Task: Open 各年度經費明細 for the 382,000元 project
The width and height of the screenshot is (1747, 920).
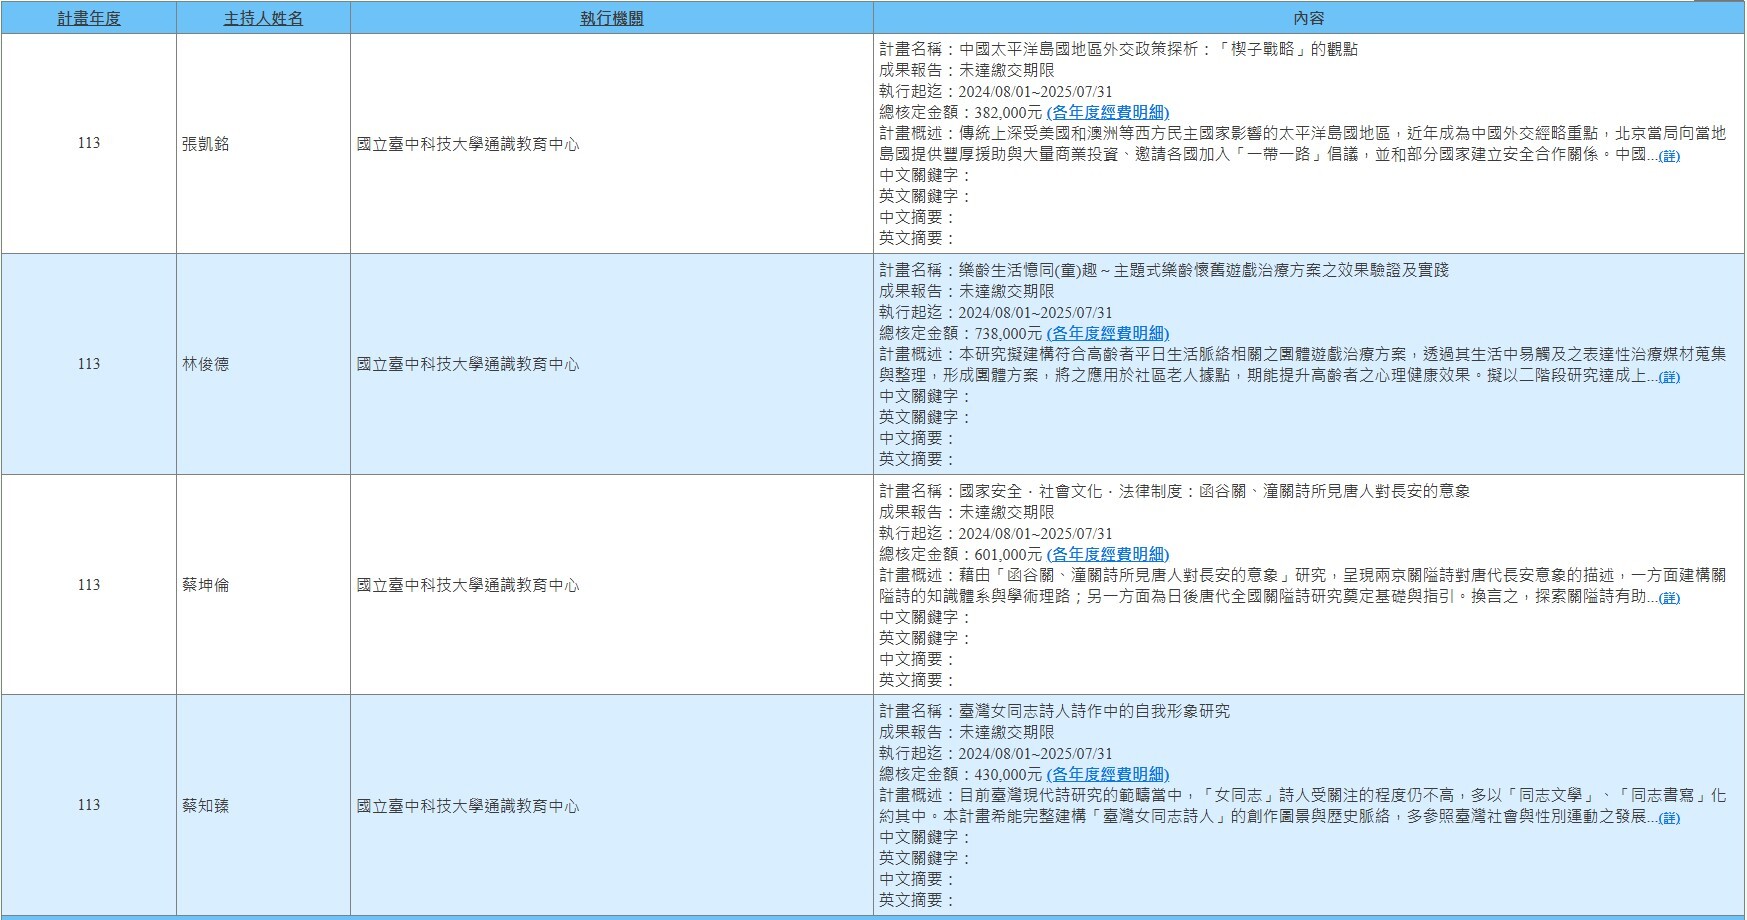Action: (x=1107, y=112)
